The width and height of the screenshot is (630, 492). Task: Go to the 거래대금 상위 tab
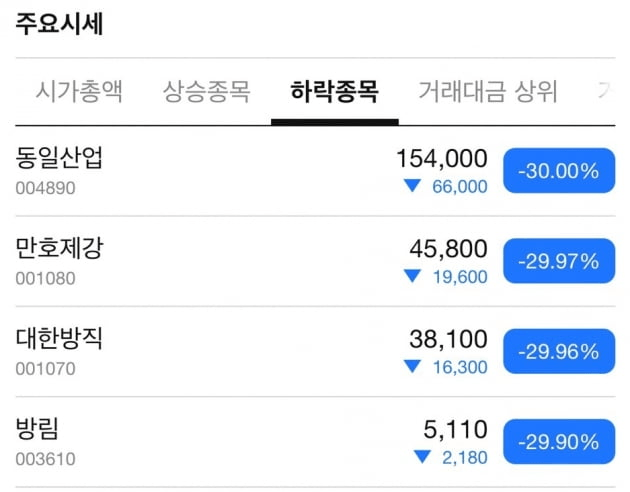(488, 93)
